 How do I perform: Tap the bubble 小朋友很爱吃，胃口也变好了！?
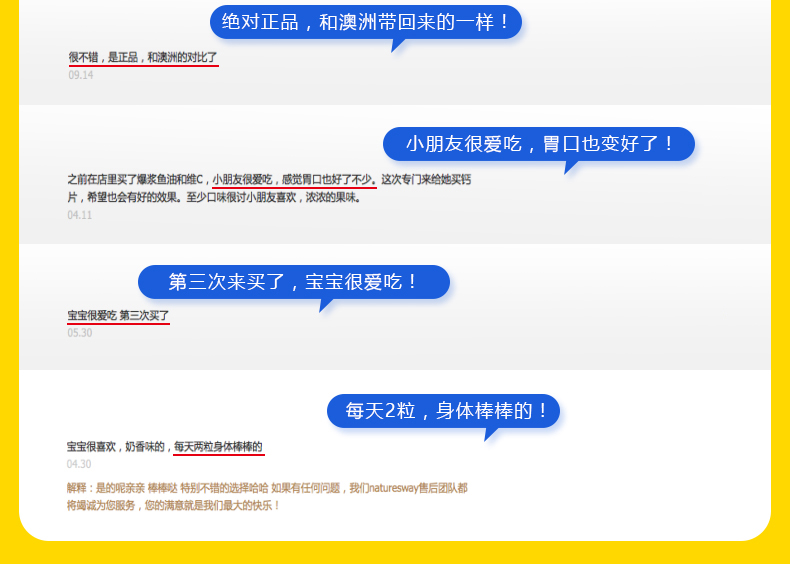click(x=540, y=144)
